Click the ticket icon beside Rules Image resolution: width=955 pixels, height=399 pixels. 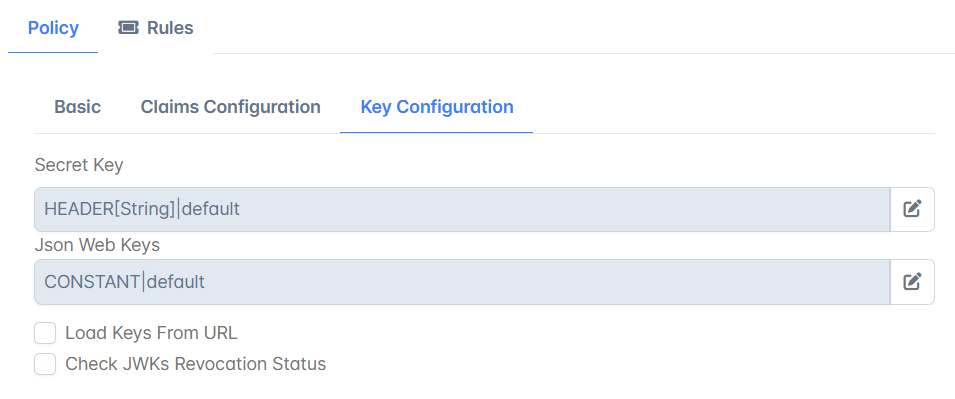[128, 27]
